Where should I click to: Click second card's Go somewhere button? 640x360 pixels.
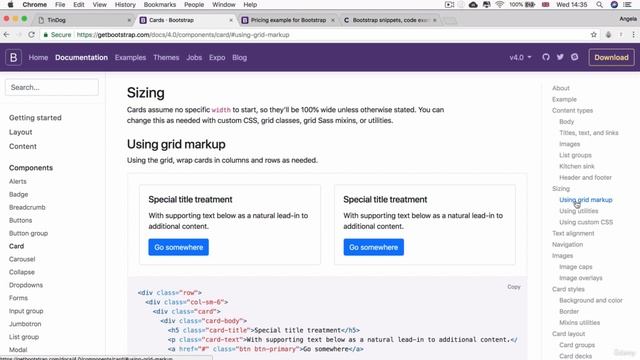pyautogui.click(x=373, y=247)
